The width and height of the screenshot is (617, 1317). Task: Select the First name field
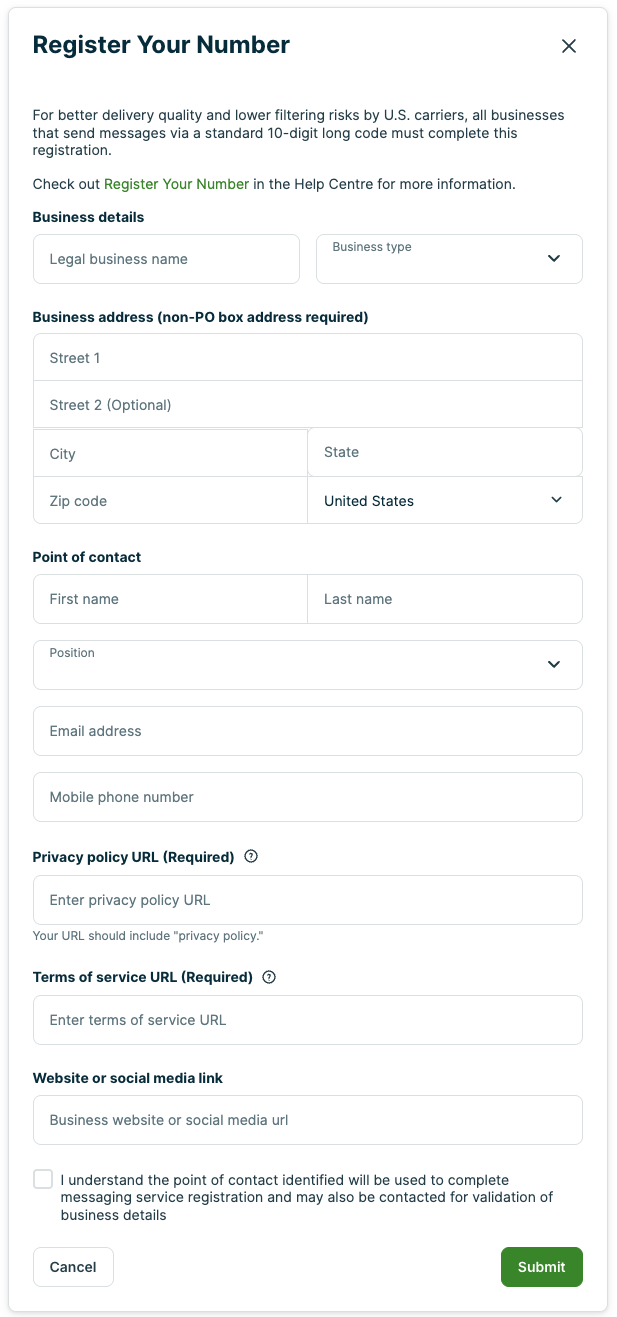coord(170,599)
